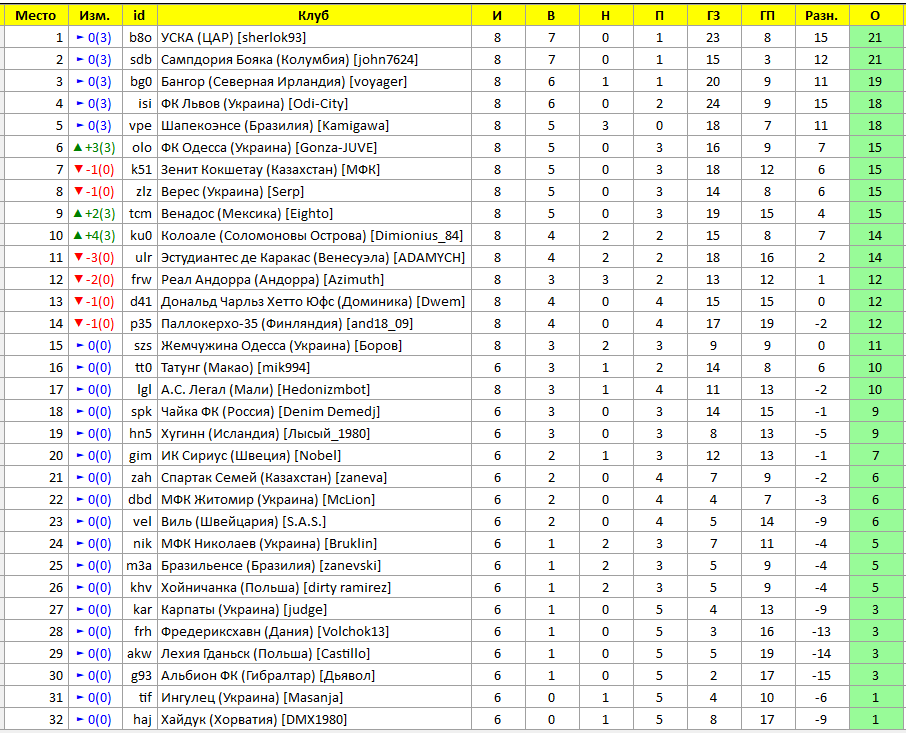Screen dimensions: 906x733
Task: Click the red down arrow for Дональд Чарльз Хетто Юфс
Action: [79, 301]
